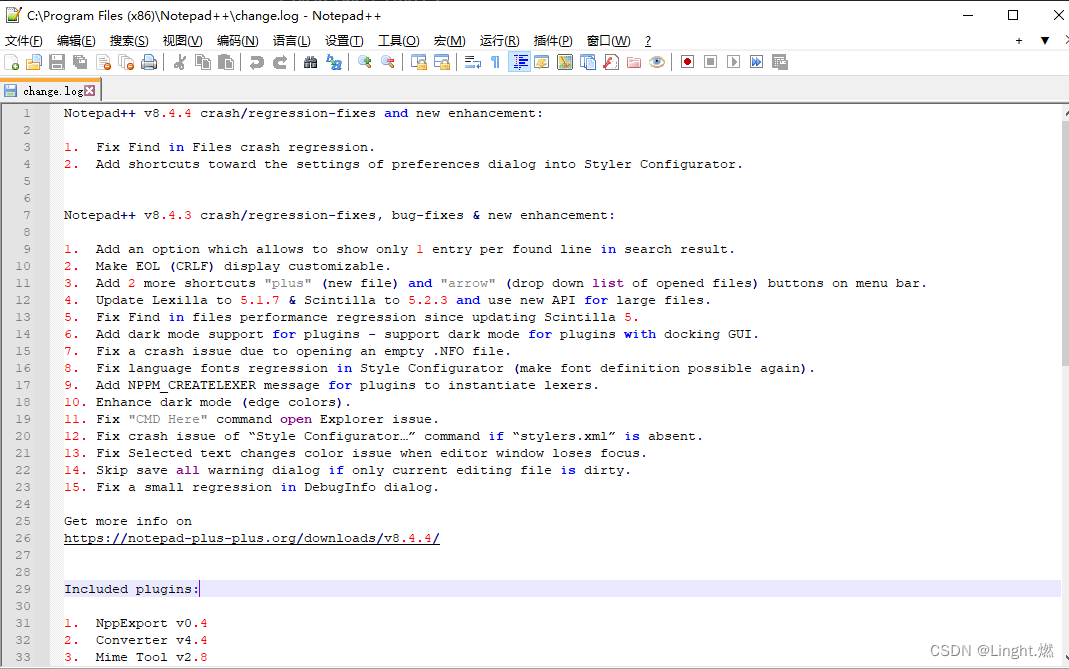Redo action with the Redo arrow

pyautogui.click(x=280, y=63)
